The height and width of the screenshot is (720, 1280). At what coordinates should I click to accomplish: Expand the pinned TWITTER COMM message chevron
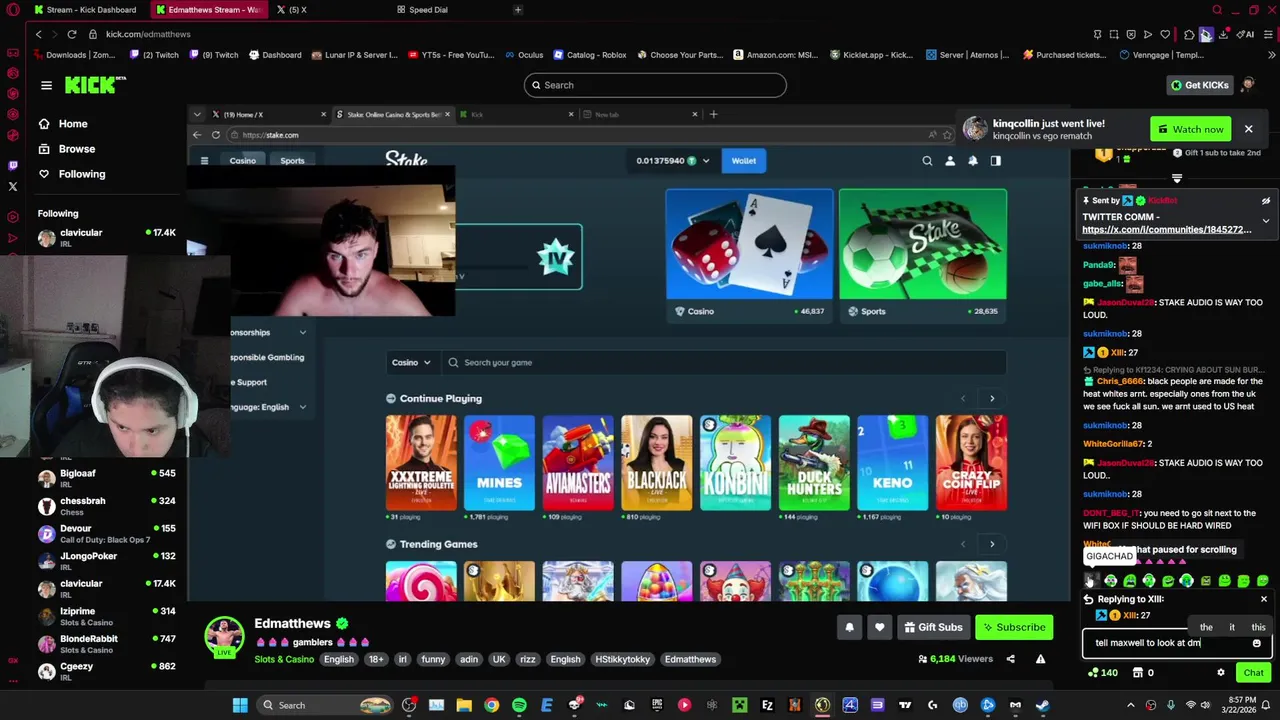(x=1265, y=221)
